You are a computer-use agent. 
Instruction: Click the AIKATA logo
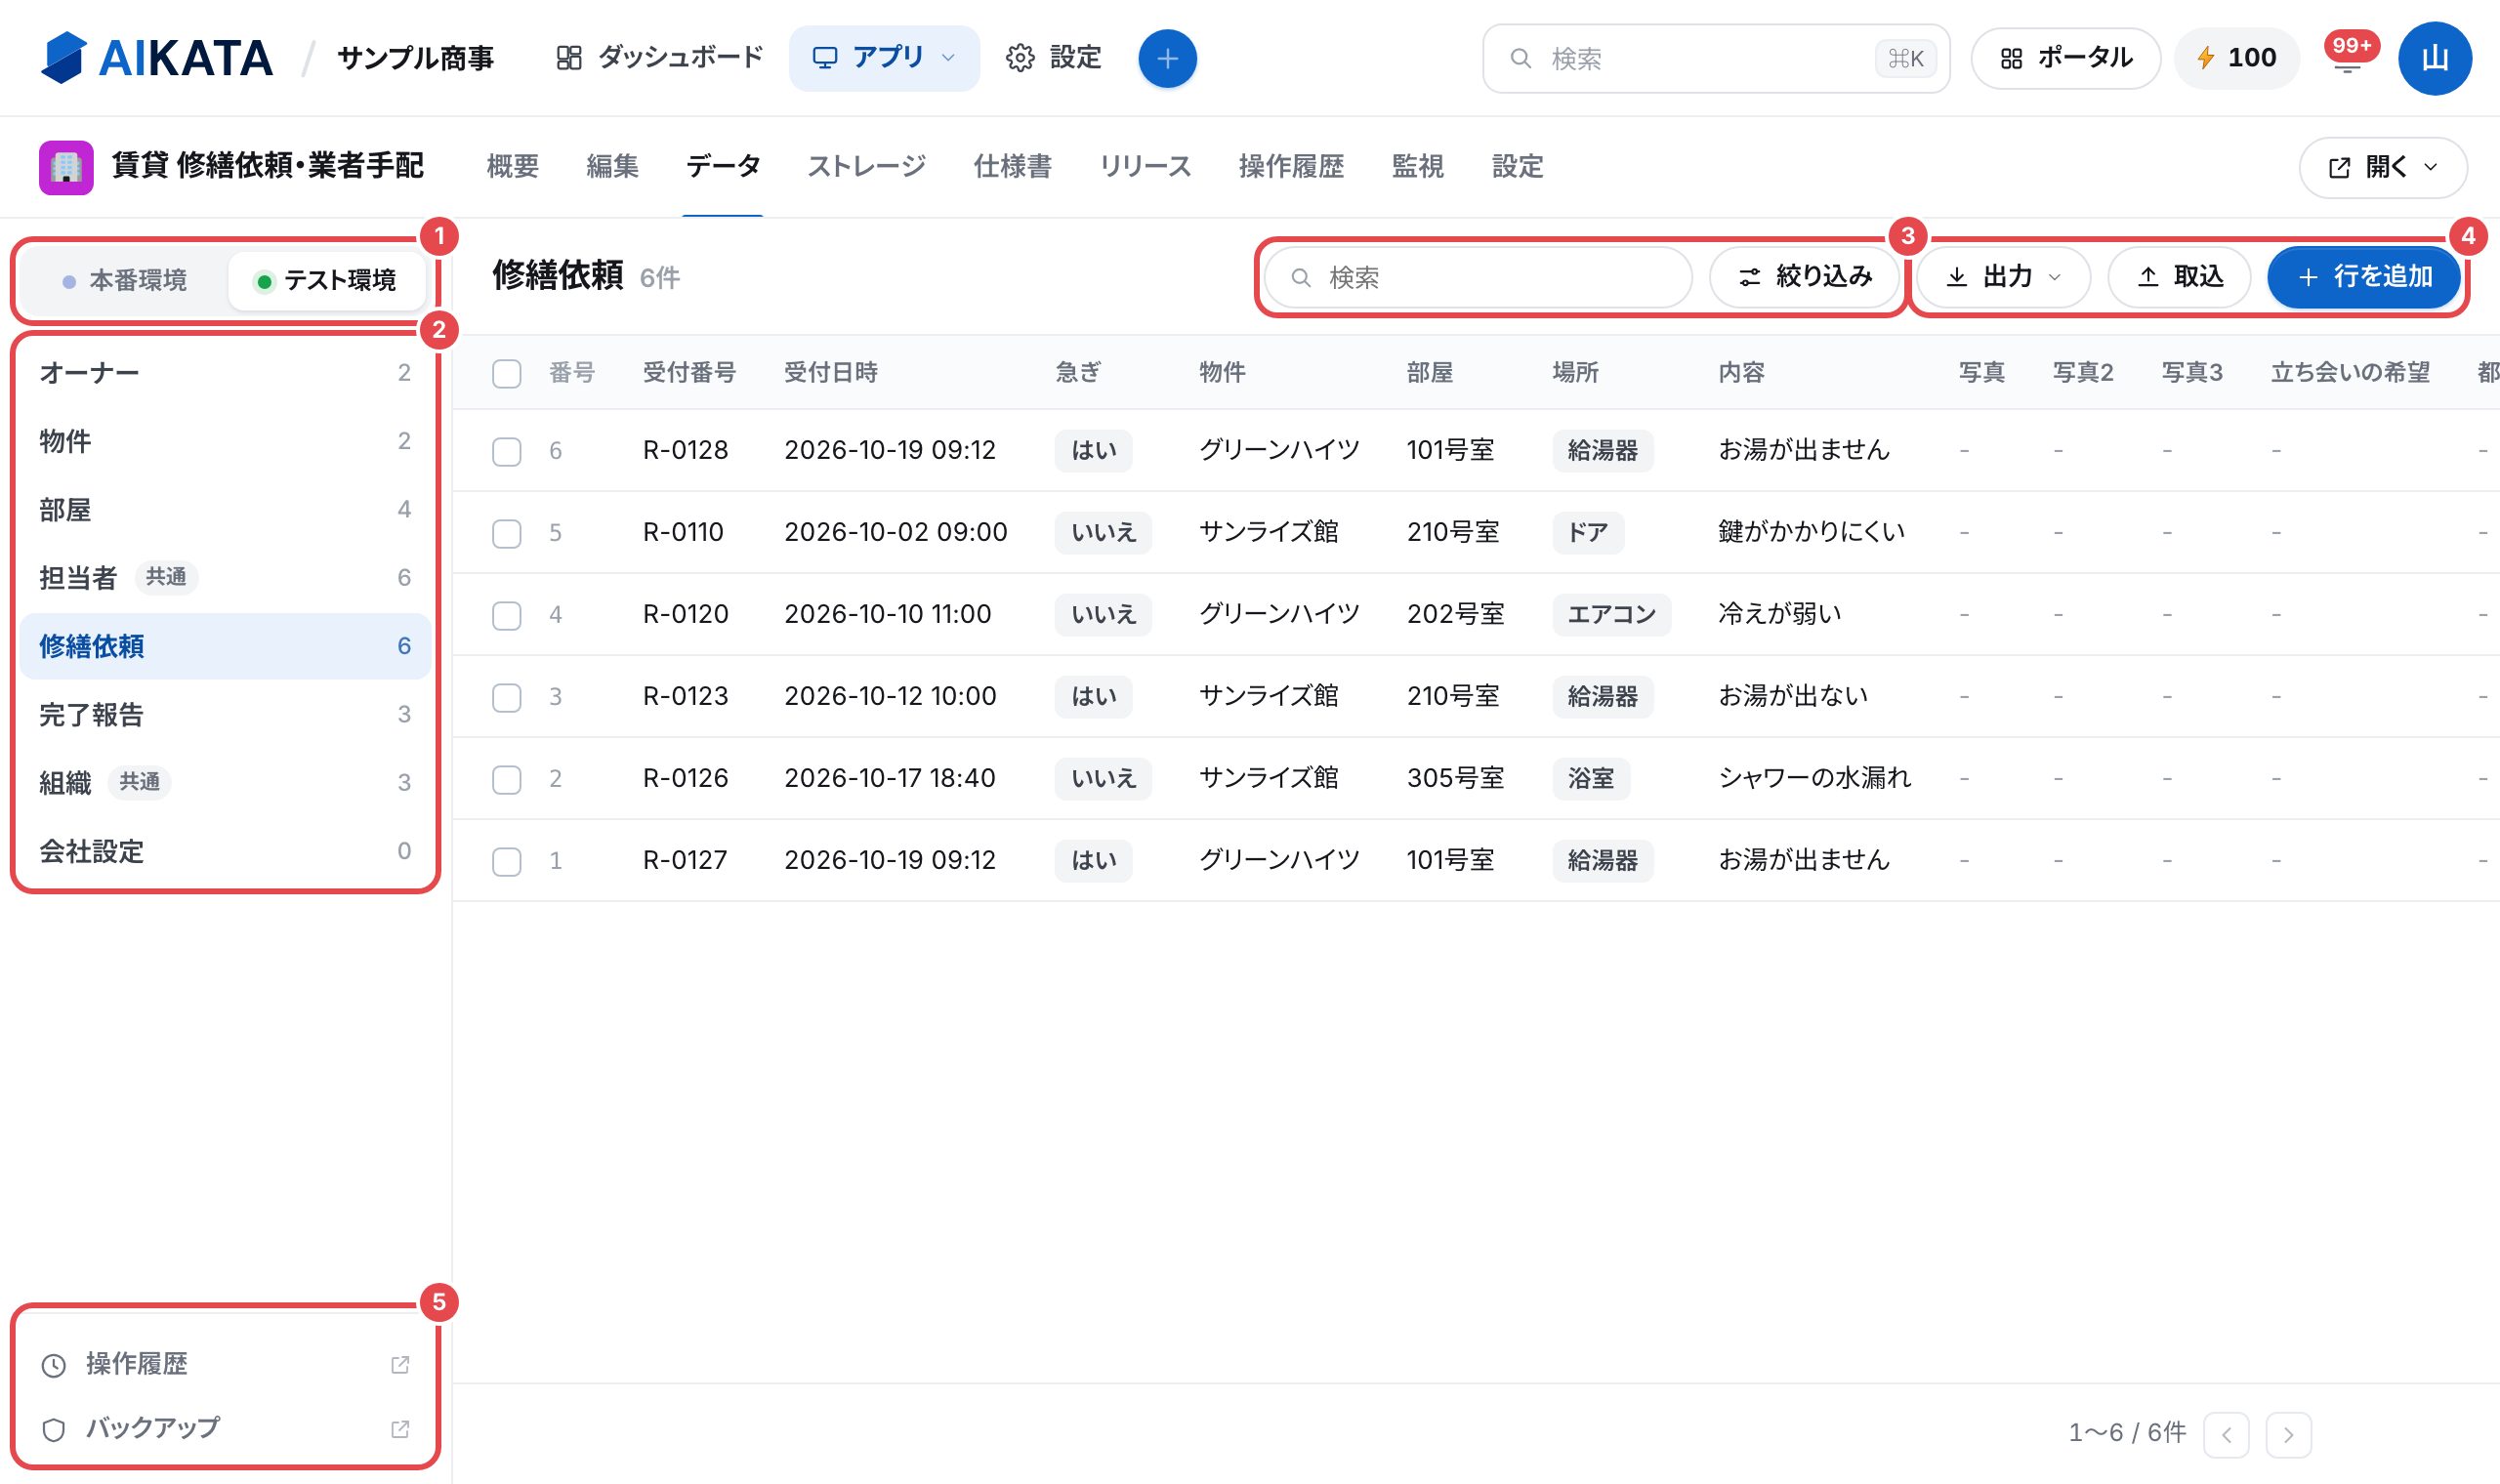(156, 58)
